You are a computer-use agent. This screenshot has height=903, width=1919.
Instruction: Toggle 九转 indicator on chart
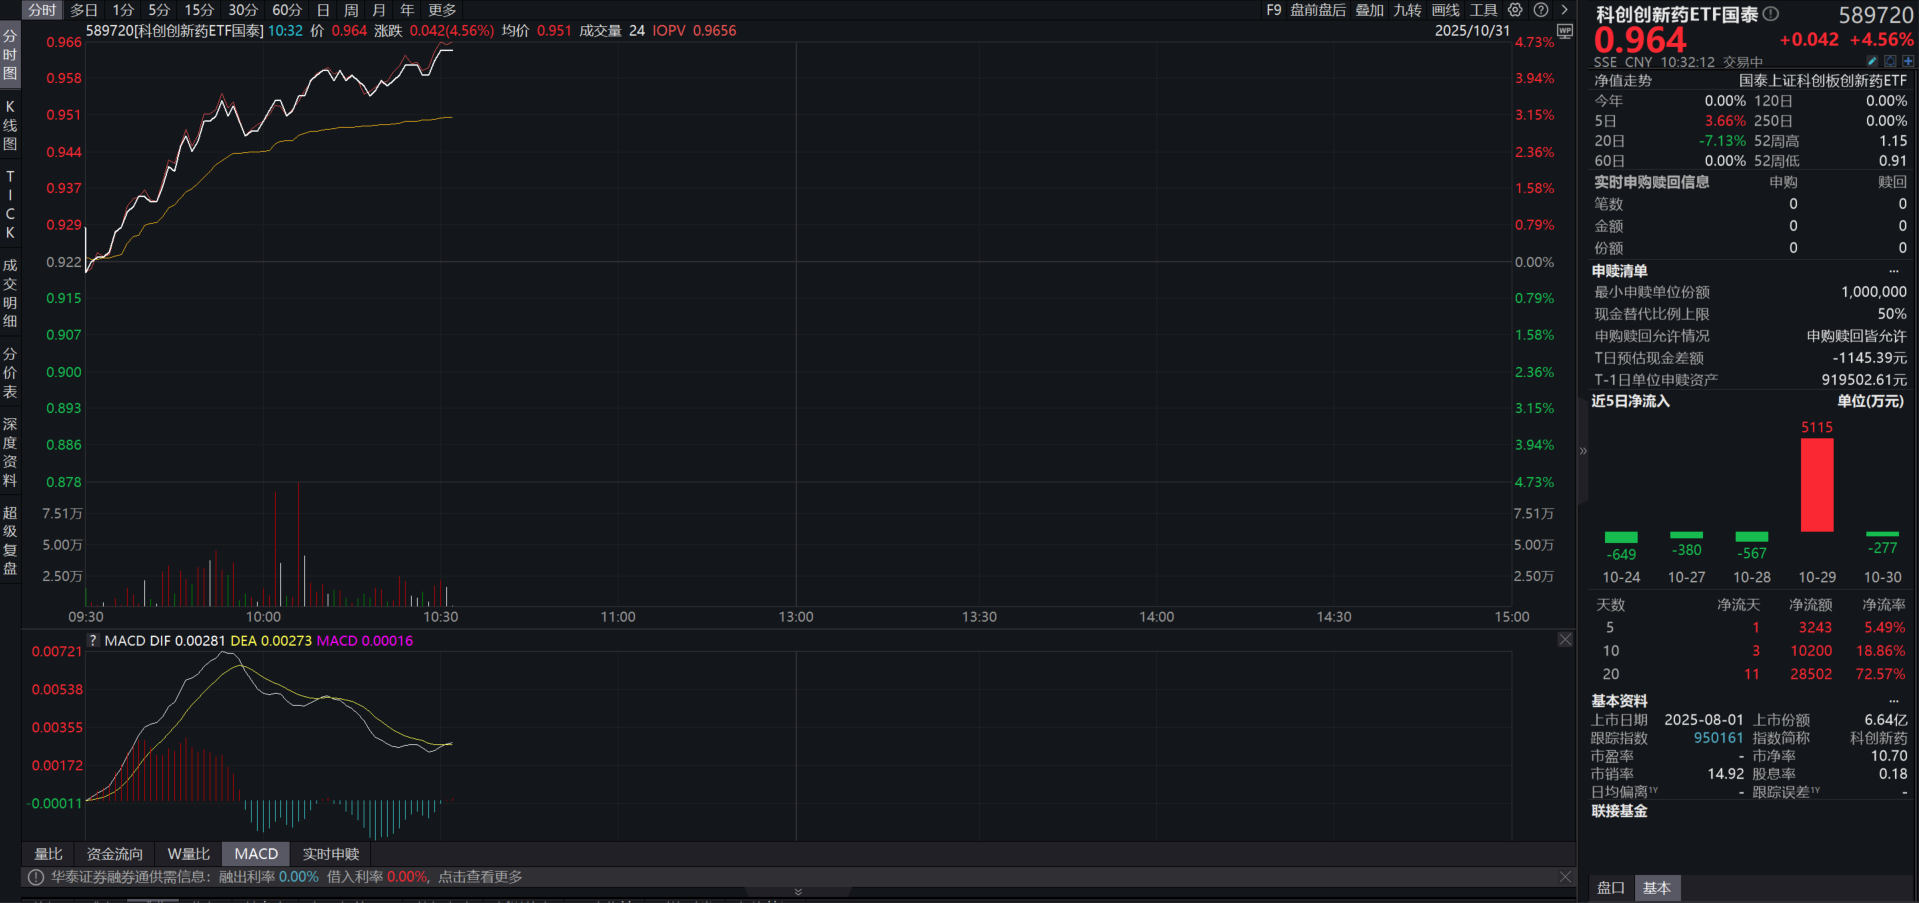point(1407,10)
